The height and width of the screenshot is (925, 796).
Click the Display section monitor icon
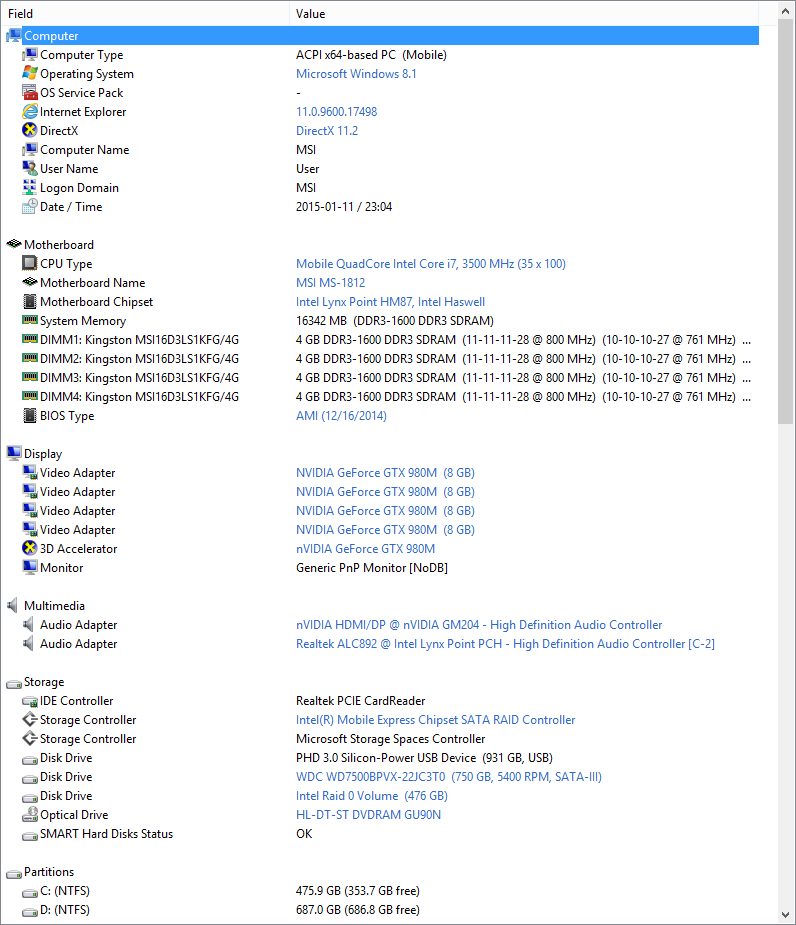coord(14,452)
